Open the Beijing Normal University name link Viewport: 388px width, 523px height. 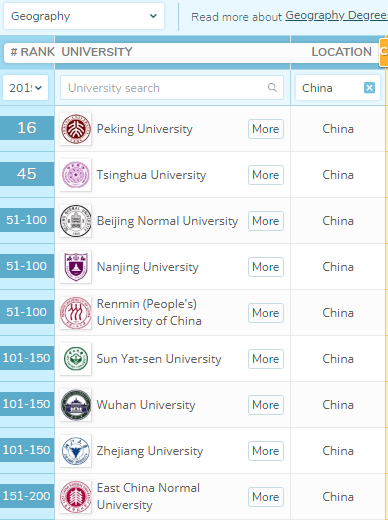point(167,221)
